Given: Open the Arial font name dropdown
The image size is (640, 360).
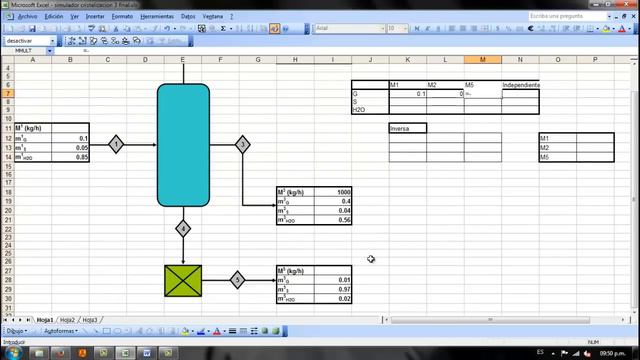Looking at the screenshot, I should [x=382, y=29].
